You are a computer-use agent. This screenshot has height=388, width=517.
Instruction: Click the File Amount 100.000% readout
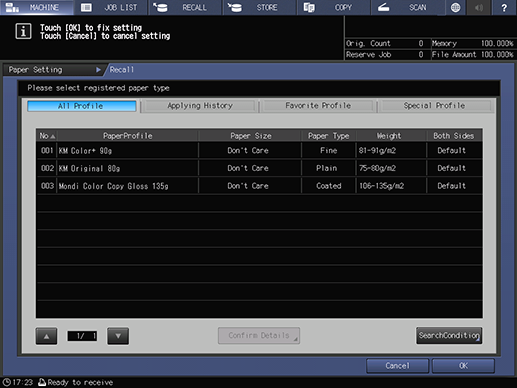point(473,55)
